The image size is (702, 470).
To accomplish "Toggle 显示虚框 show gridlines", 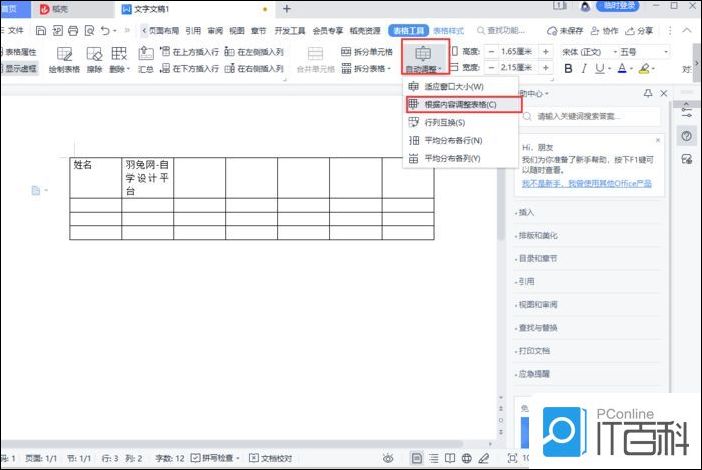I will [19, 68].
